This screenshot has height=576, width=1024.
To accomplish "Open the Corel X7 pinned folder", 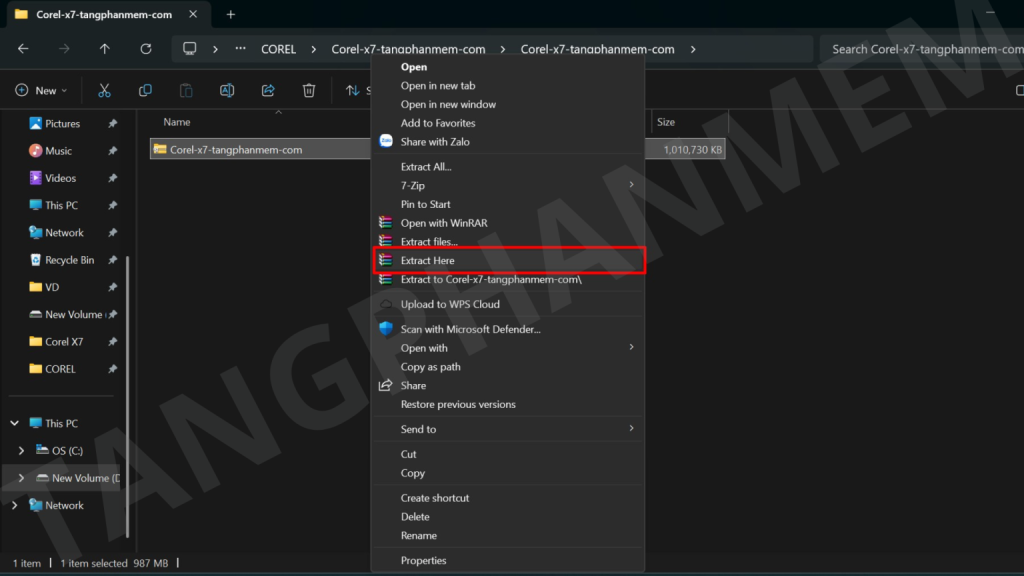I will tap(63, 342).
